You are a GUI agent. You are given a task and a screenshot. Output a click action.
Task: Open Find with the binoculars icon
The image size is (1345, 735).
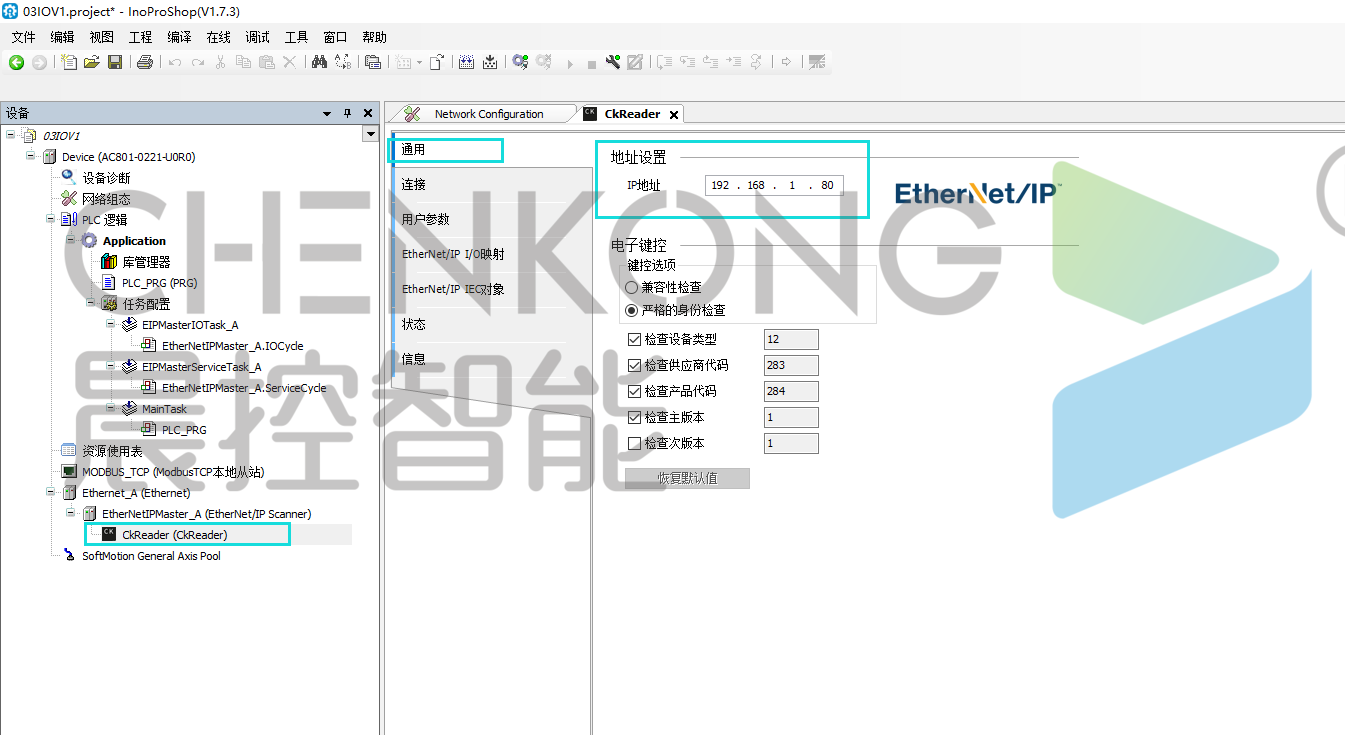(x=319, y=63)
